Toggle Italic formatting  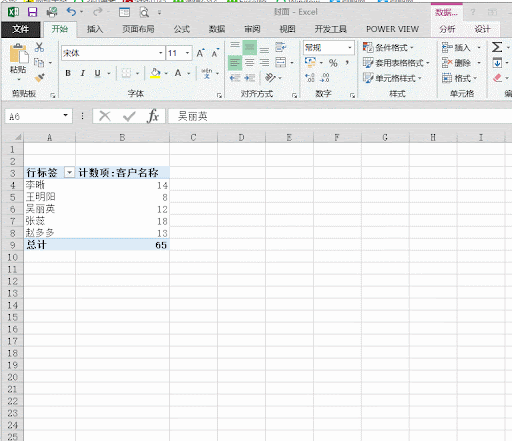point(83,73)
